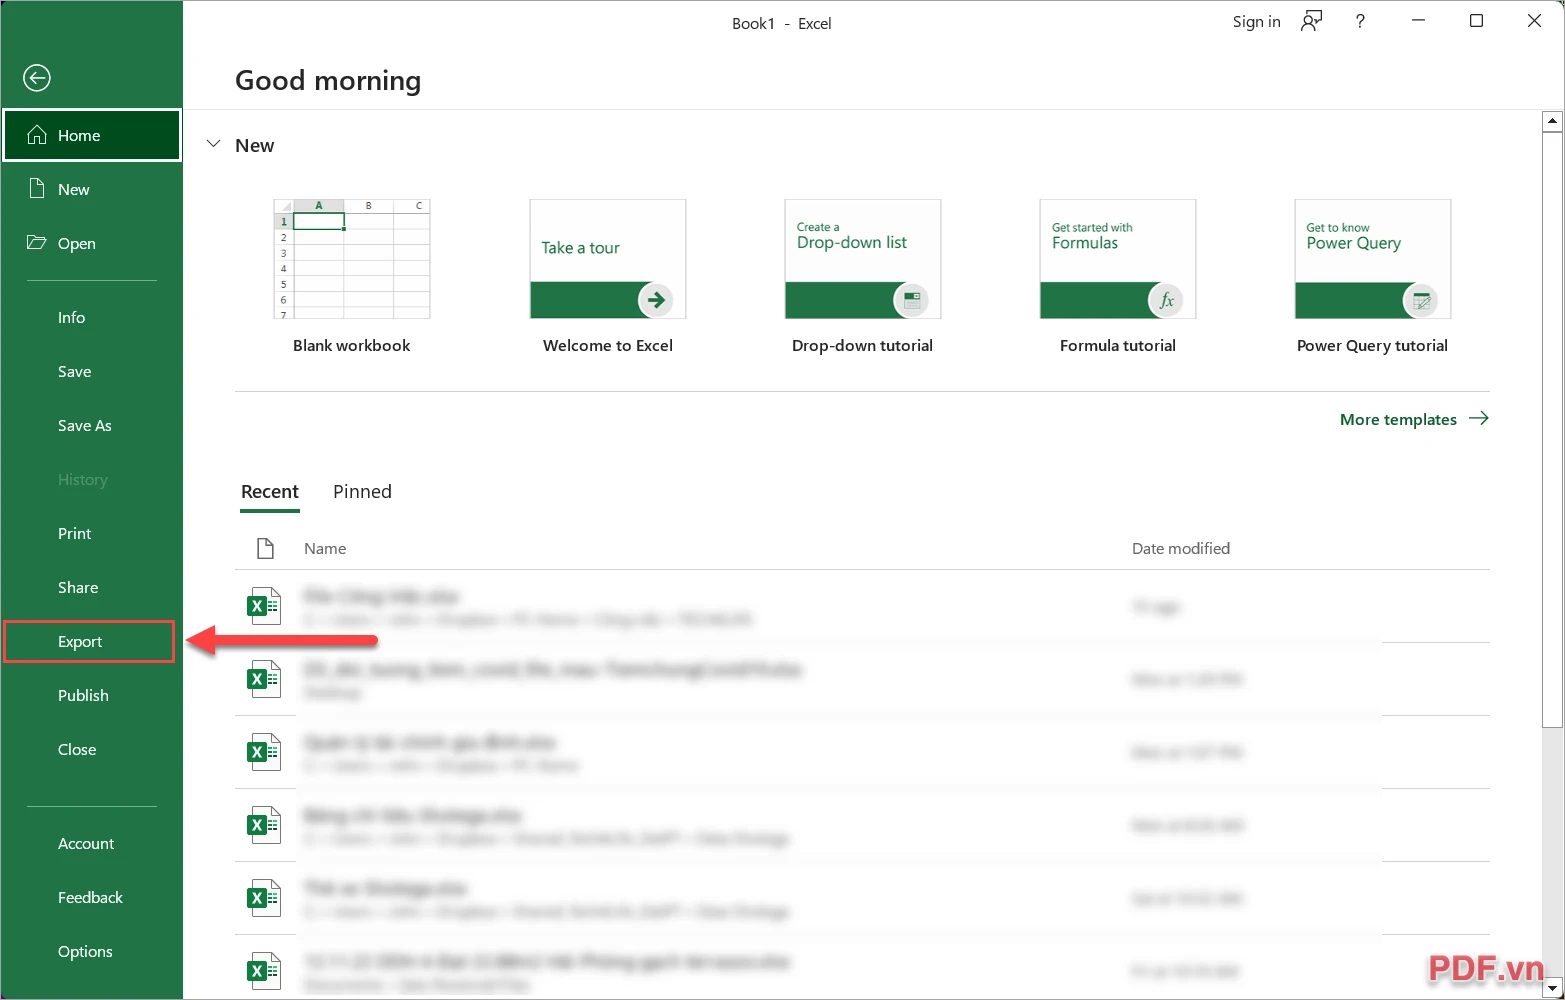Viewport: 1565px width, 1000px height.
Task: Click the vertical scrollbar thumb
Action: coord(1552,430)
